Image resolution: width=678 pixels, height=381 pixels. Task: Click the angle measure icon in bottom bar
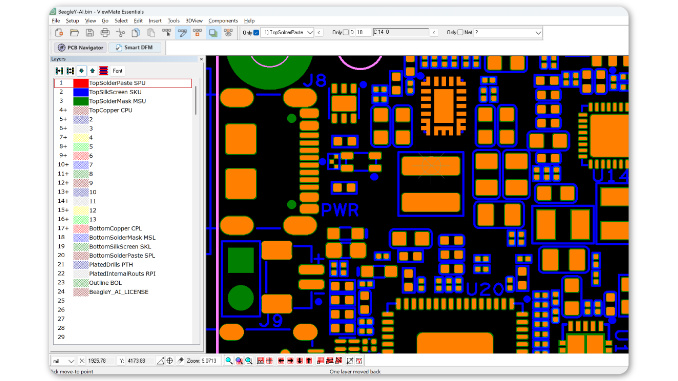tap(160, 361)
